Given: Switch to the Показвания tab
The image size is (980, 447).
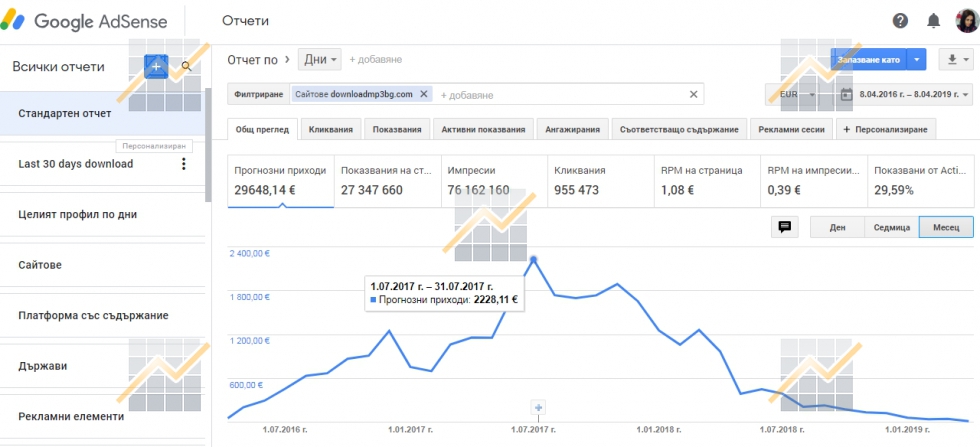Looking at the screenshot, I should [x=396, y=129].
